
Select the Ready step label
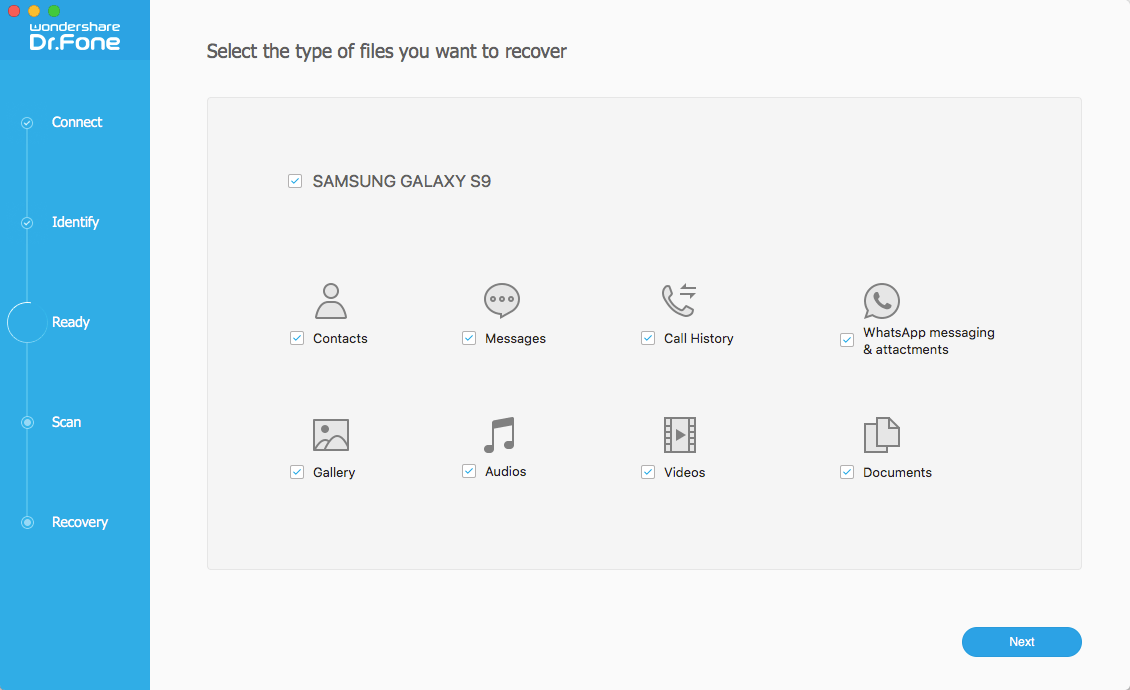pyautogui.click(x=71, y=322)
